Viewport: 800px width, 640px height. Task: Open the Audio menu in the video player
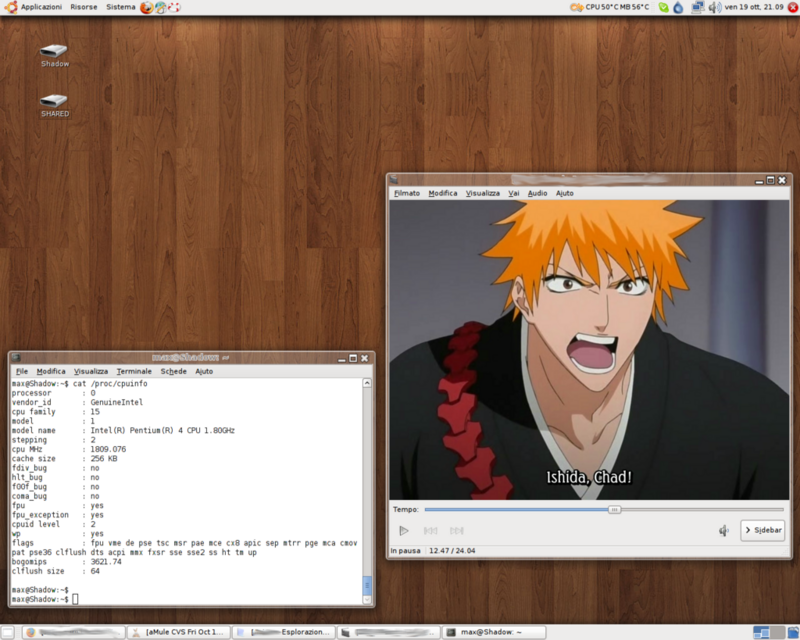(537, 193)
